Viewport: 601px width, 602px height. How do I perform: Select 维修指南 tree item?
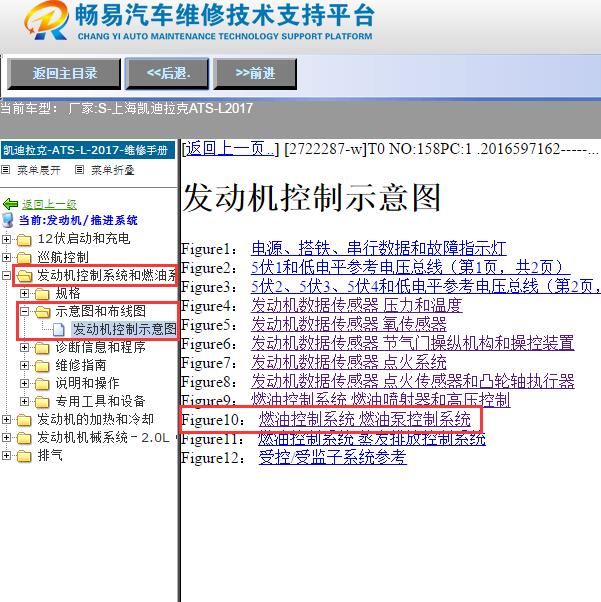tap(81, 365)
